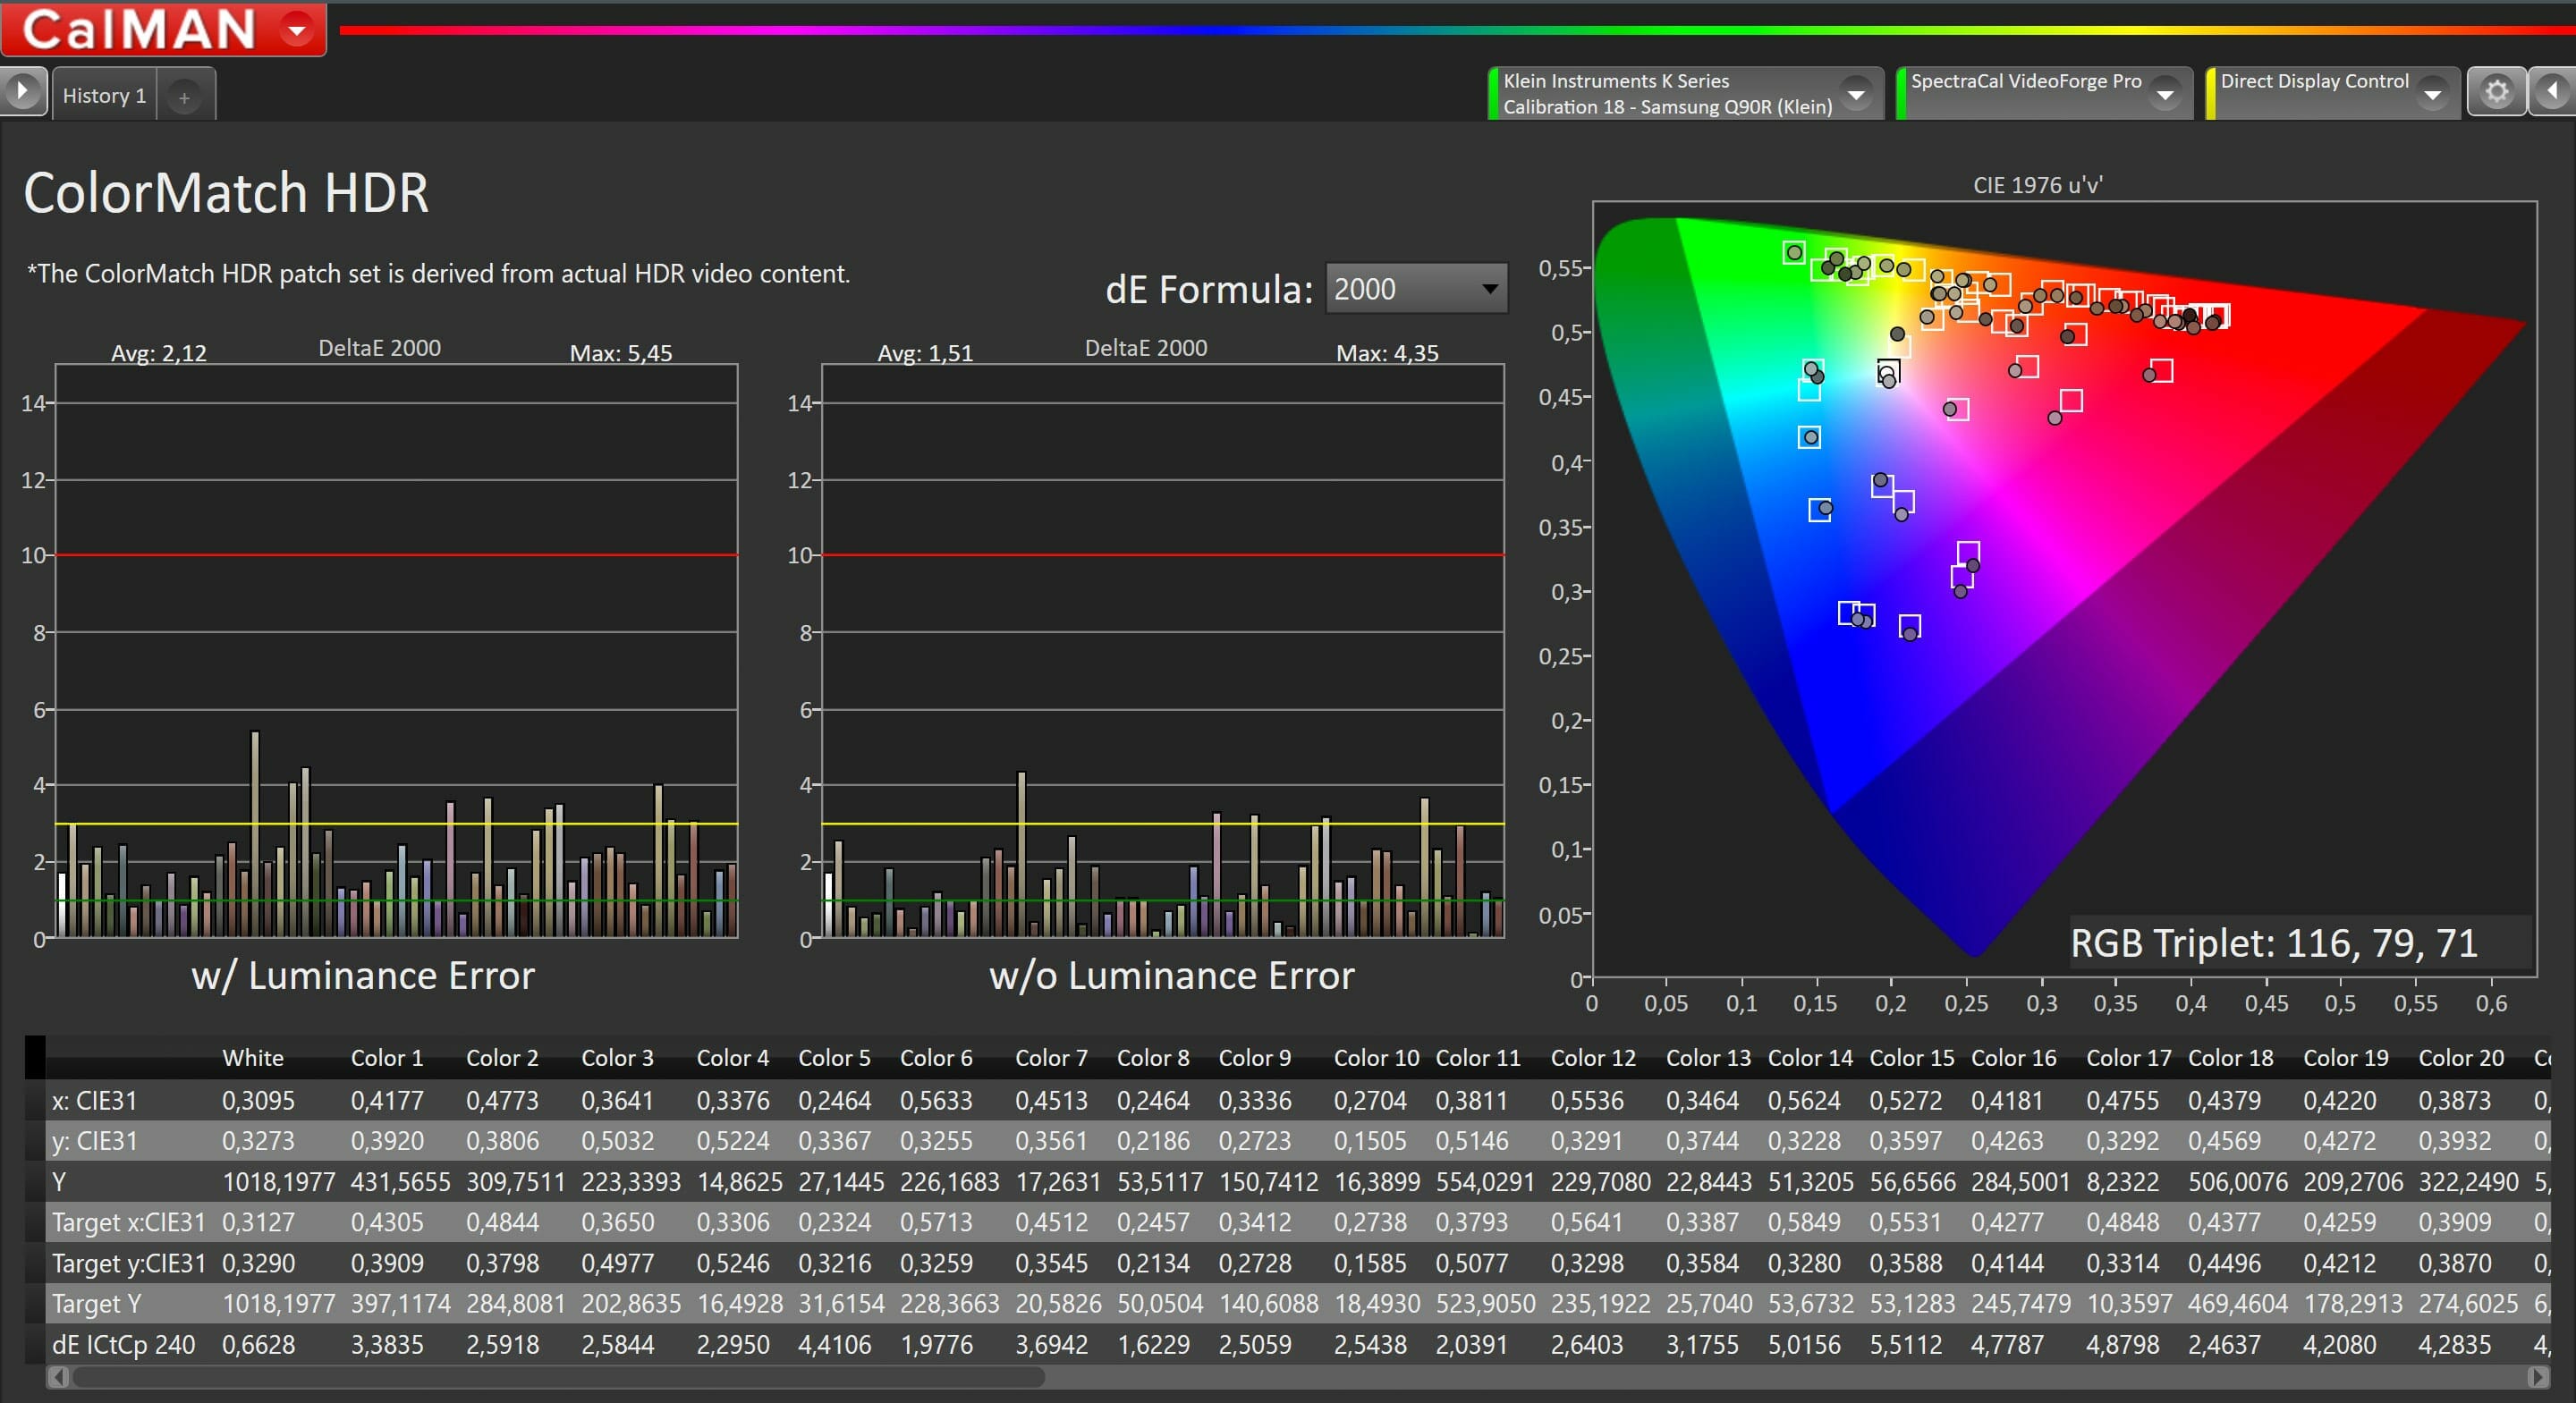Click the w/ Luminance Error chart

396,650
